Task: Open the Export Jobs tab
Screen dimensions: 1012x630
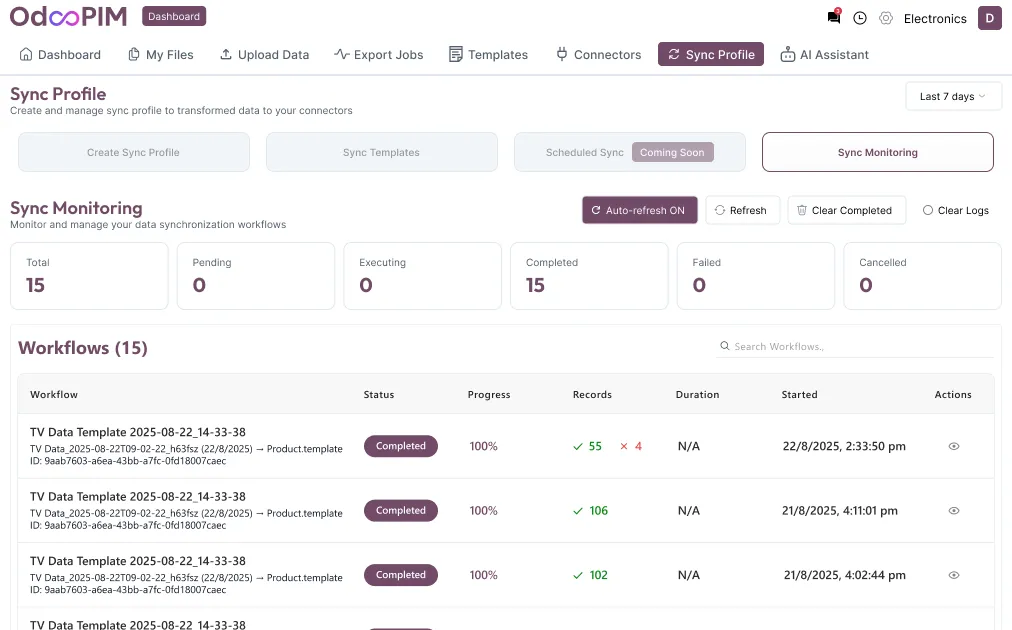Action: coord(378,54)
